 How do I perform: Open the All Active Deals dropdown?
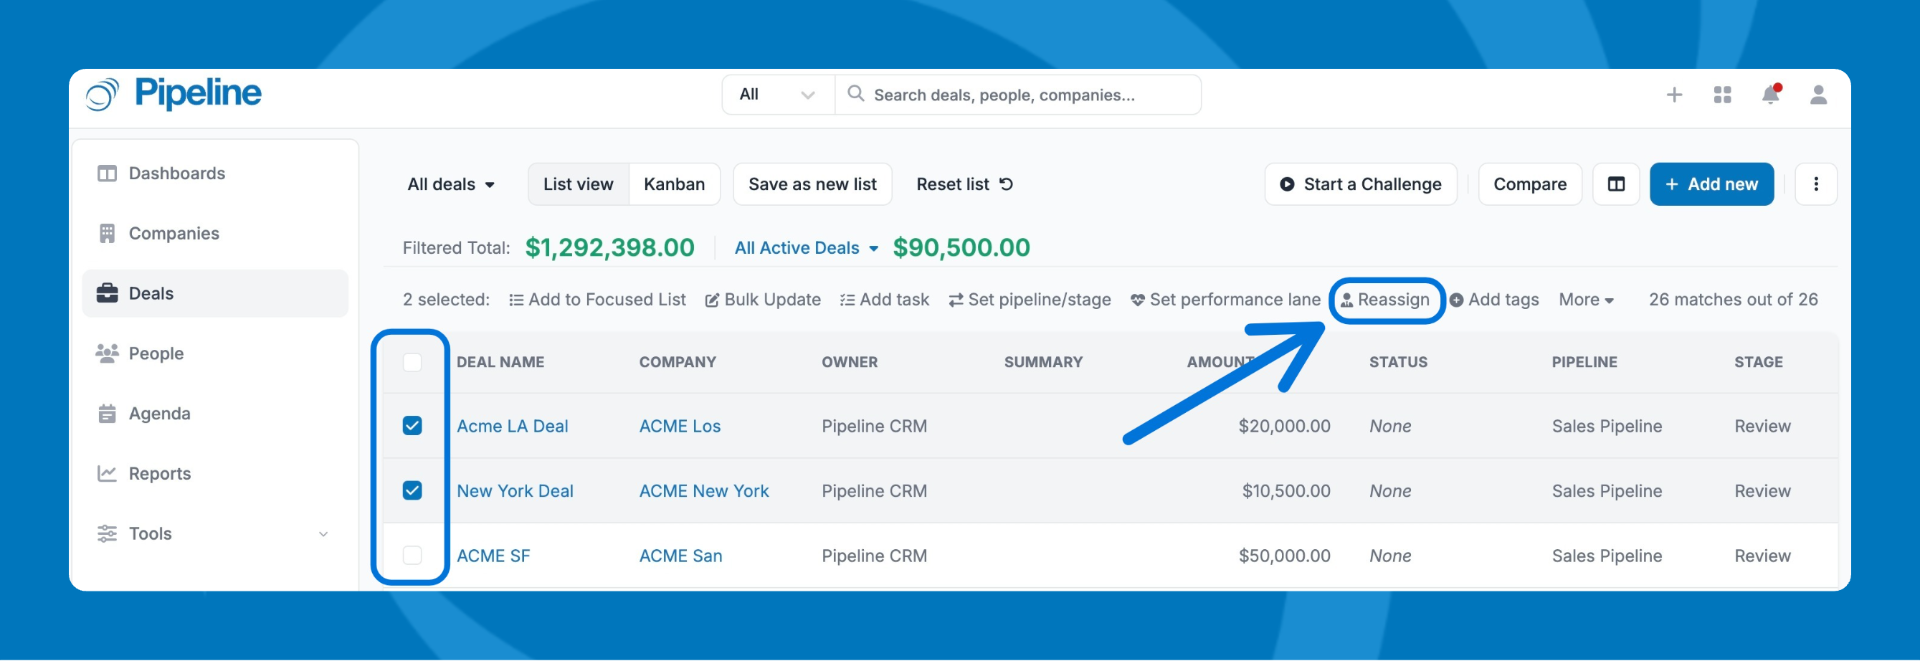point(806,248)
